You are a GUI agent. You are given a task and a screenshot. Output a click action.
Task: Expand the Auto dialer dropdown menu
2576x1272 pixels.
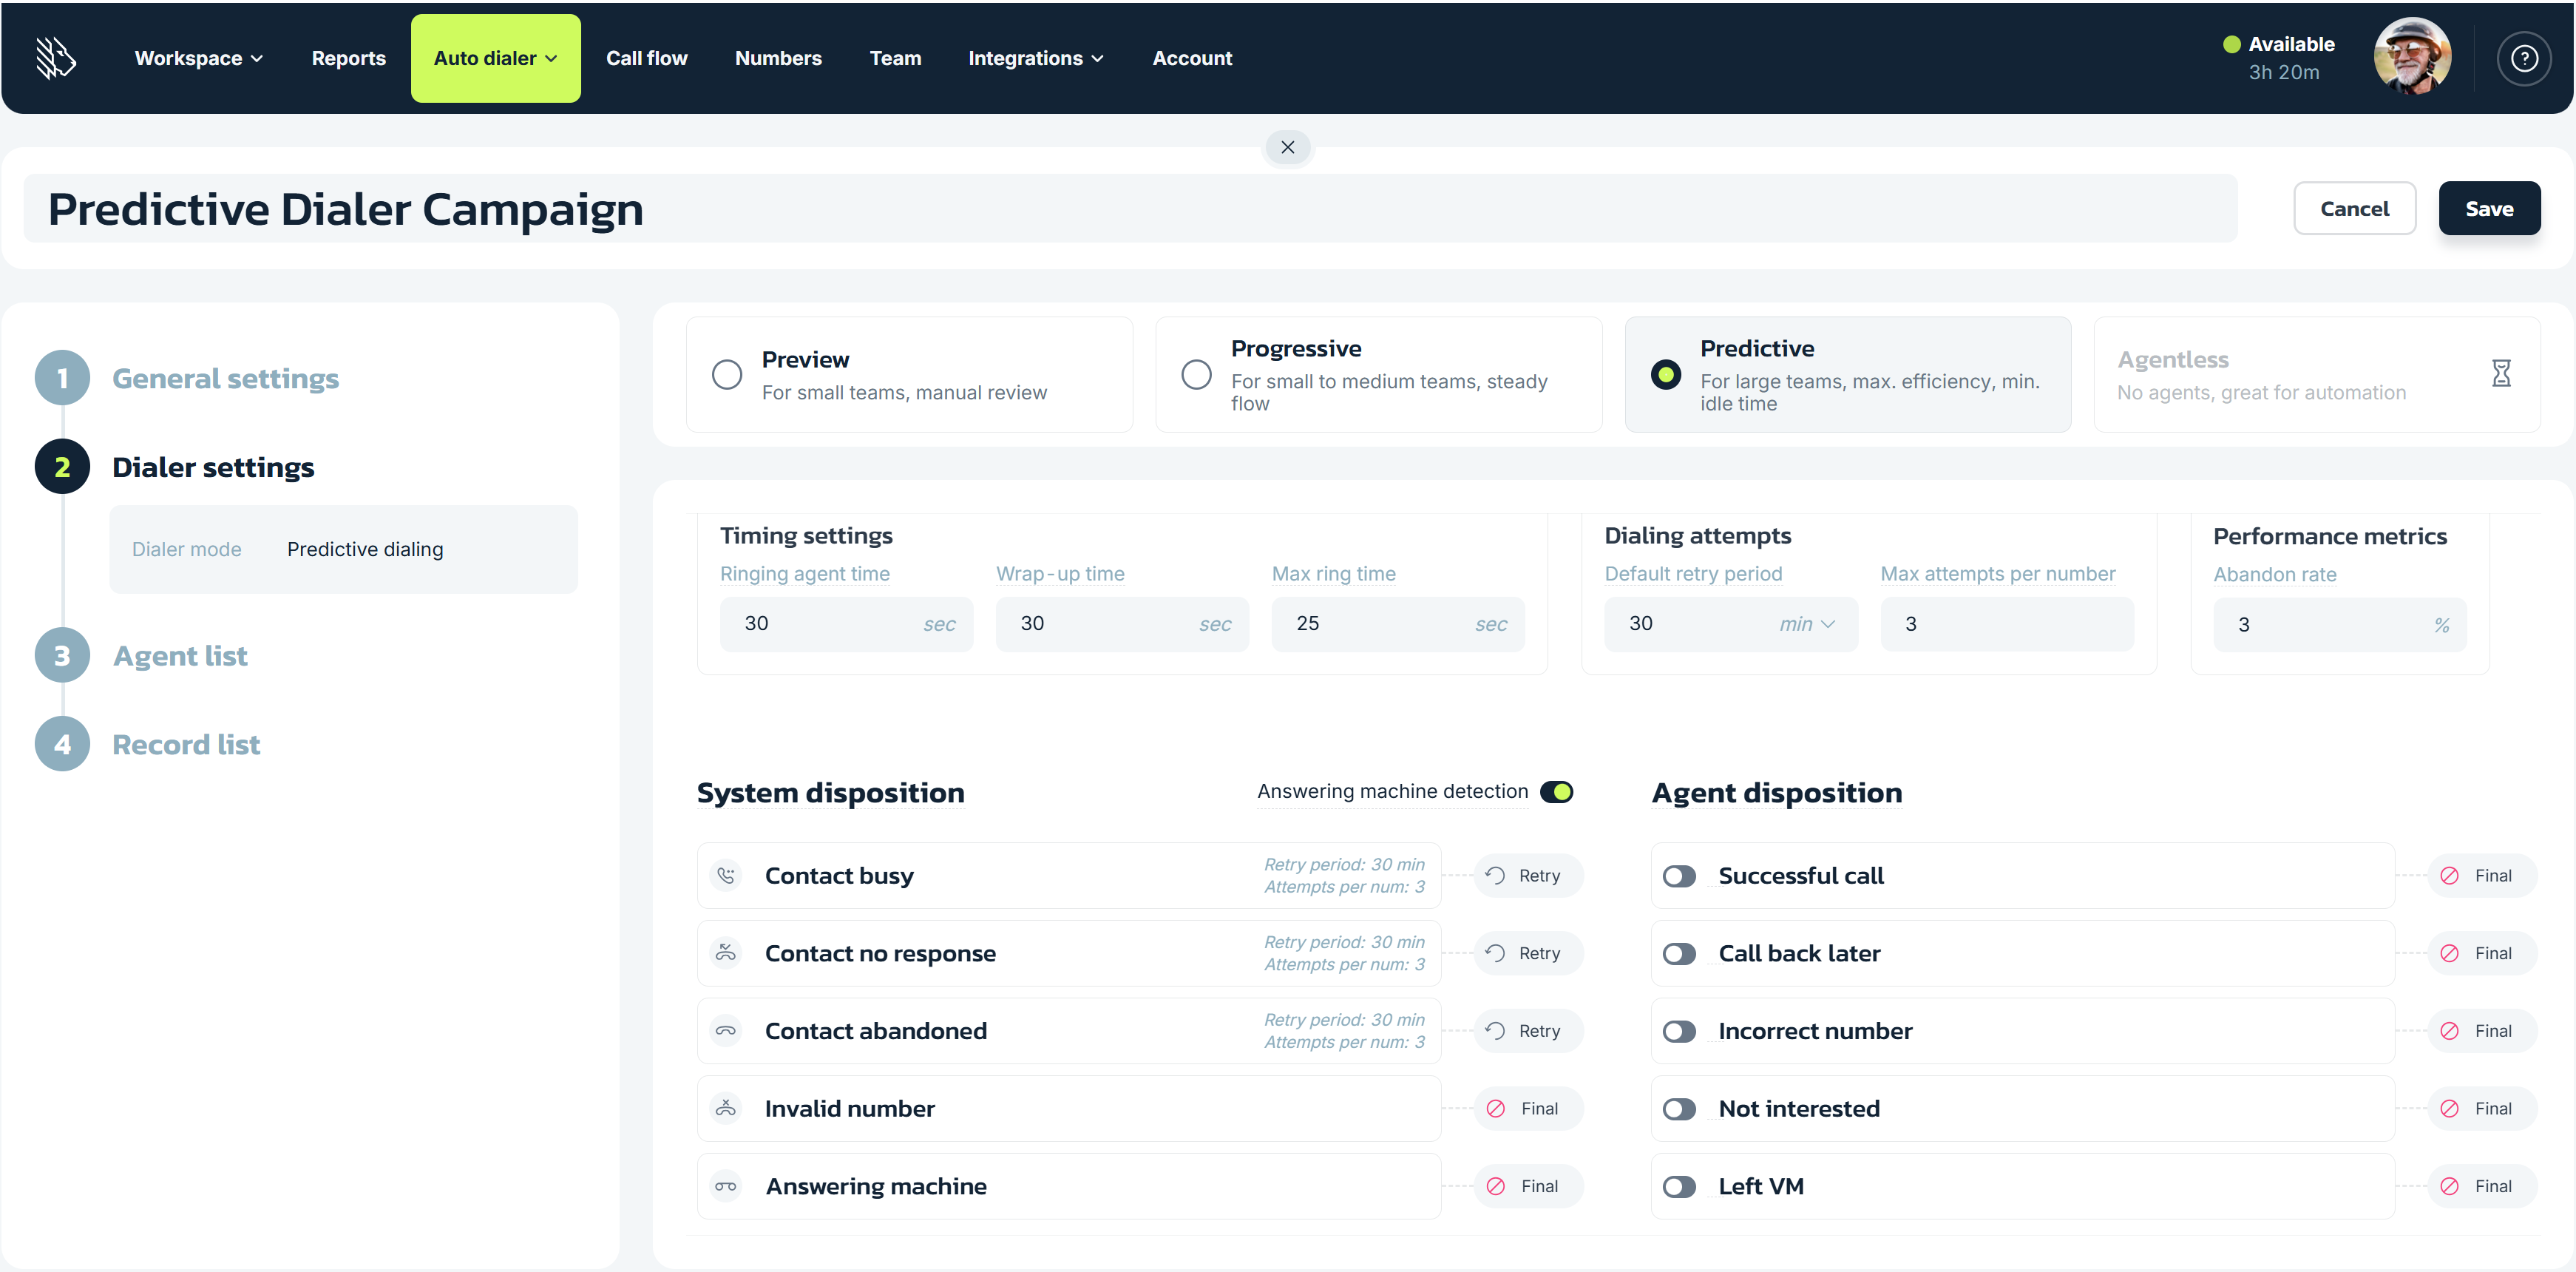(x=495, y=58)
